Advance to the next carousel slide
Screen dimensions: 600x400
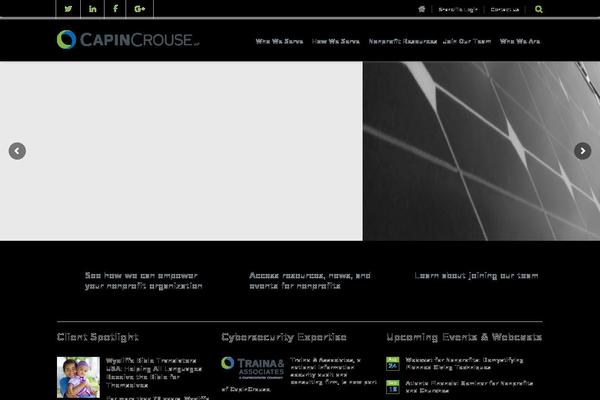582,151
